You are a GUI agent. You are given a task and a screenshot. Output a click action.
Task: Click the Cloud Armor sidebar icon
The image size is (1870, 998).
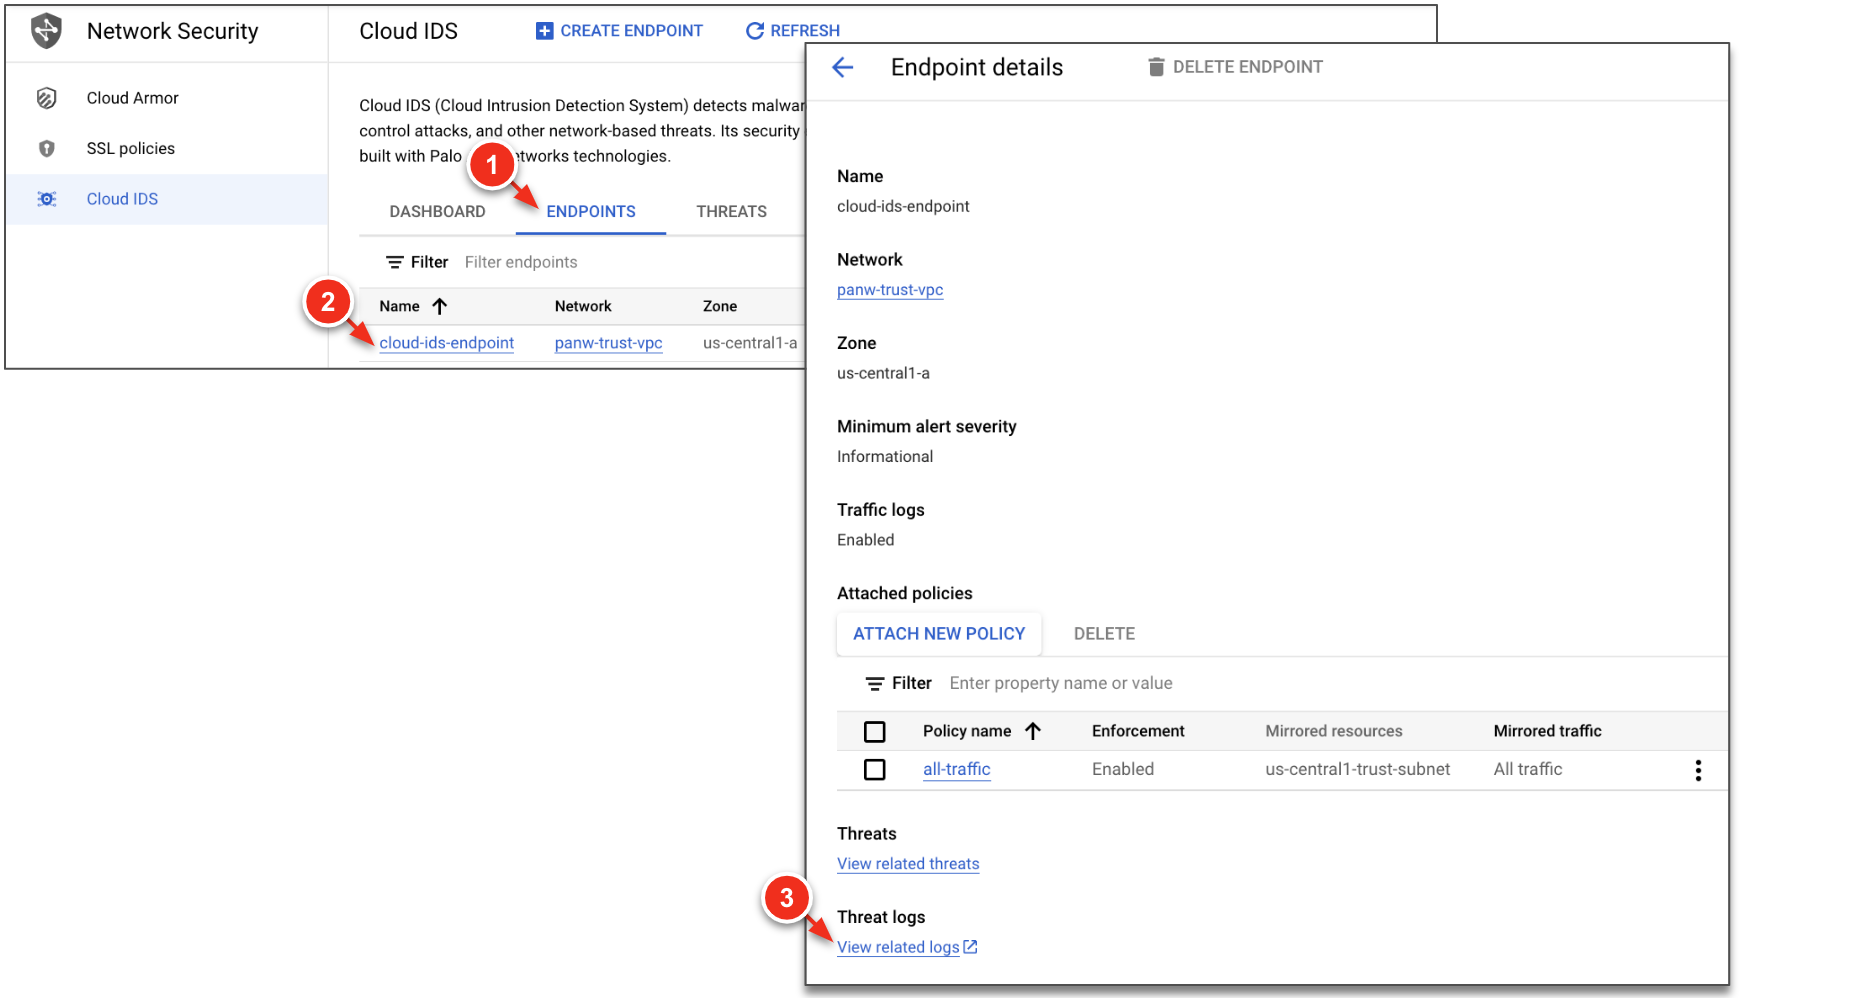pos(46,98)
